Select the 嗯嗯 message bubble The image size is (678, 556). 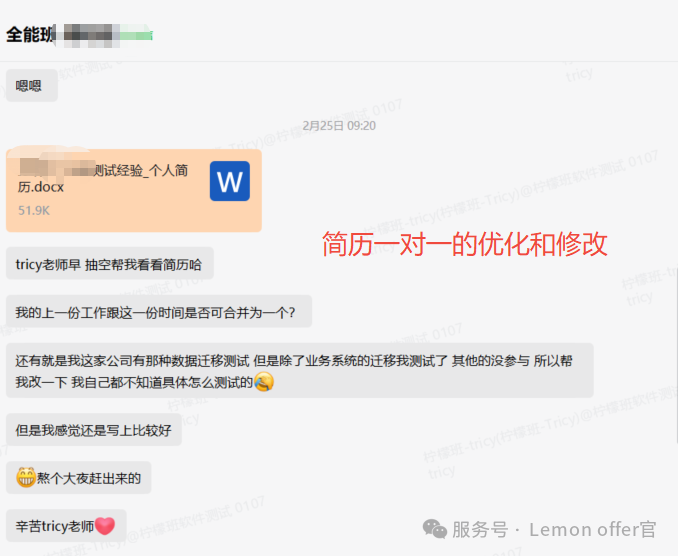32,86
